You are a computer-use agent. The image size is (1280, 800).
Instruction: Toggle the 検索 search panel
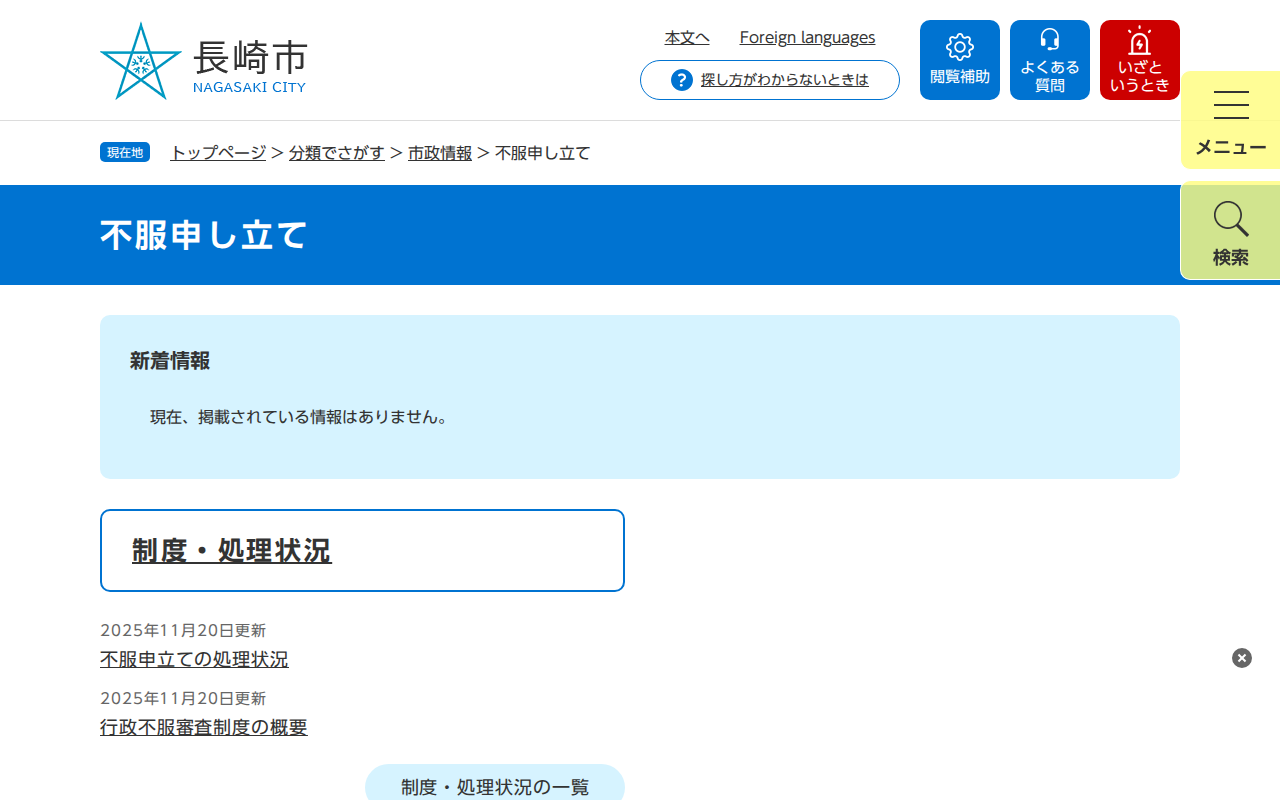pos(1229,232)
